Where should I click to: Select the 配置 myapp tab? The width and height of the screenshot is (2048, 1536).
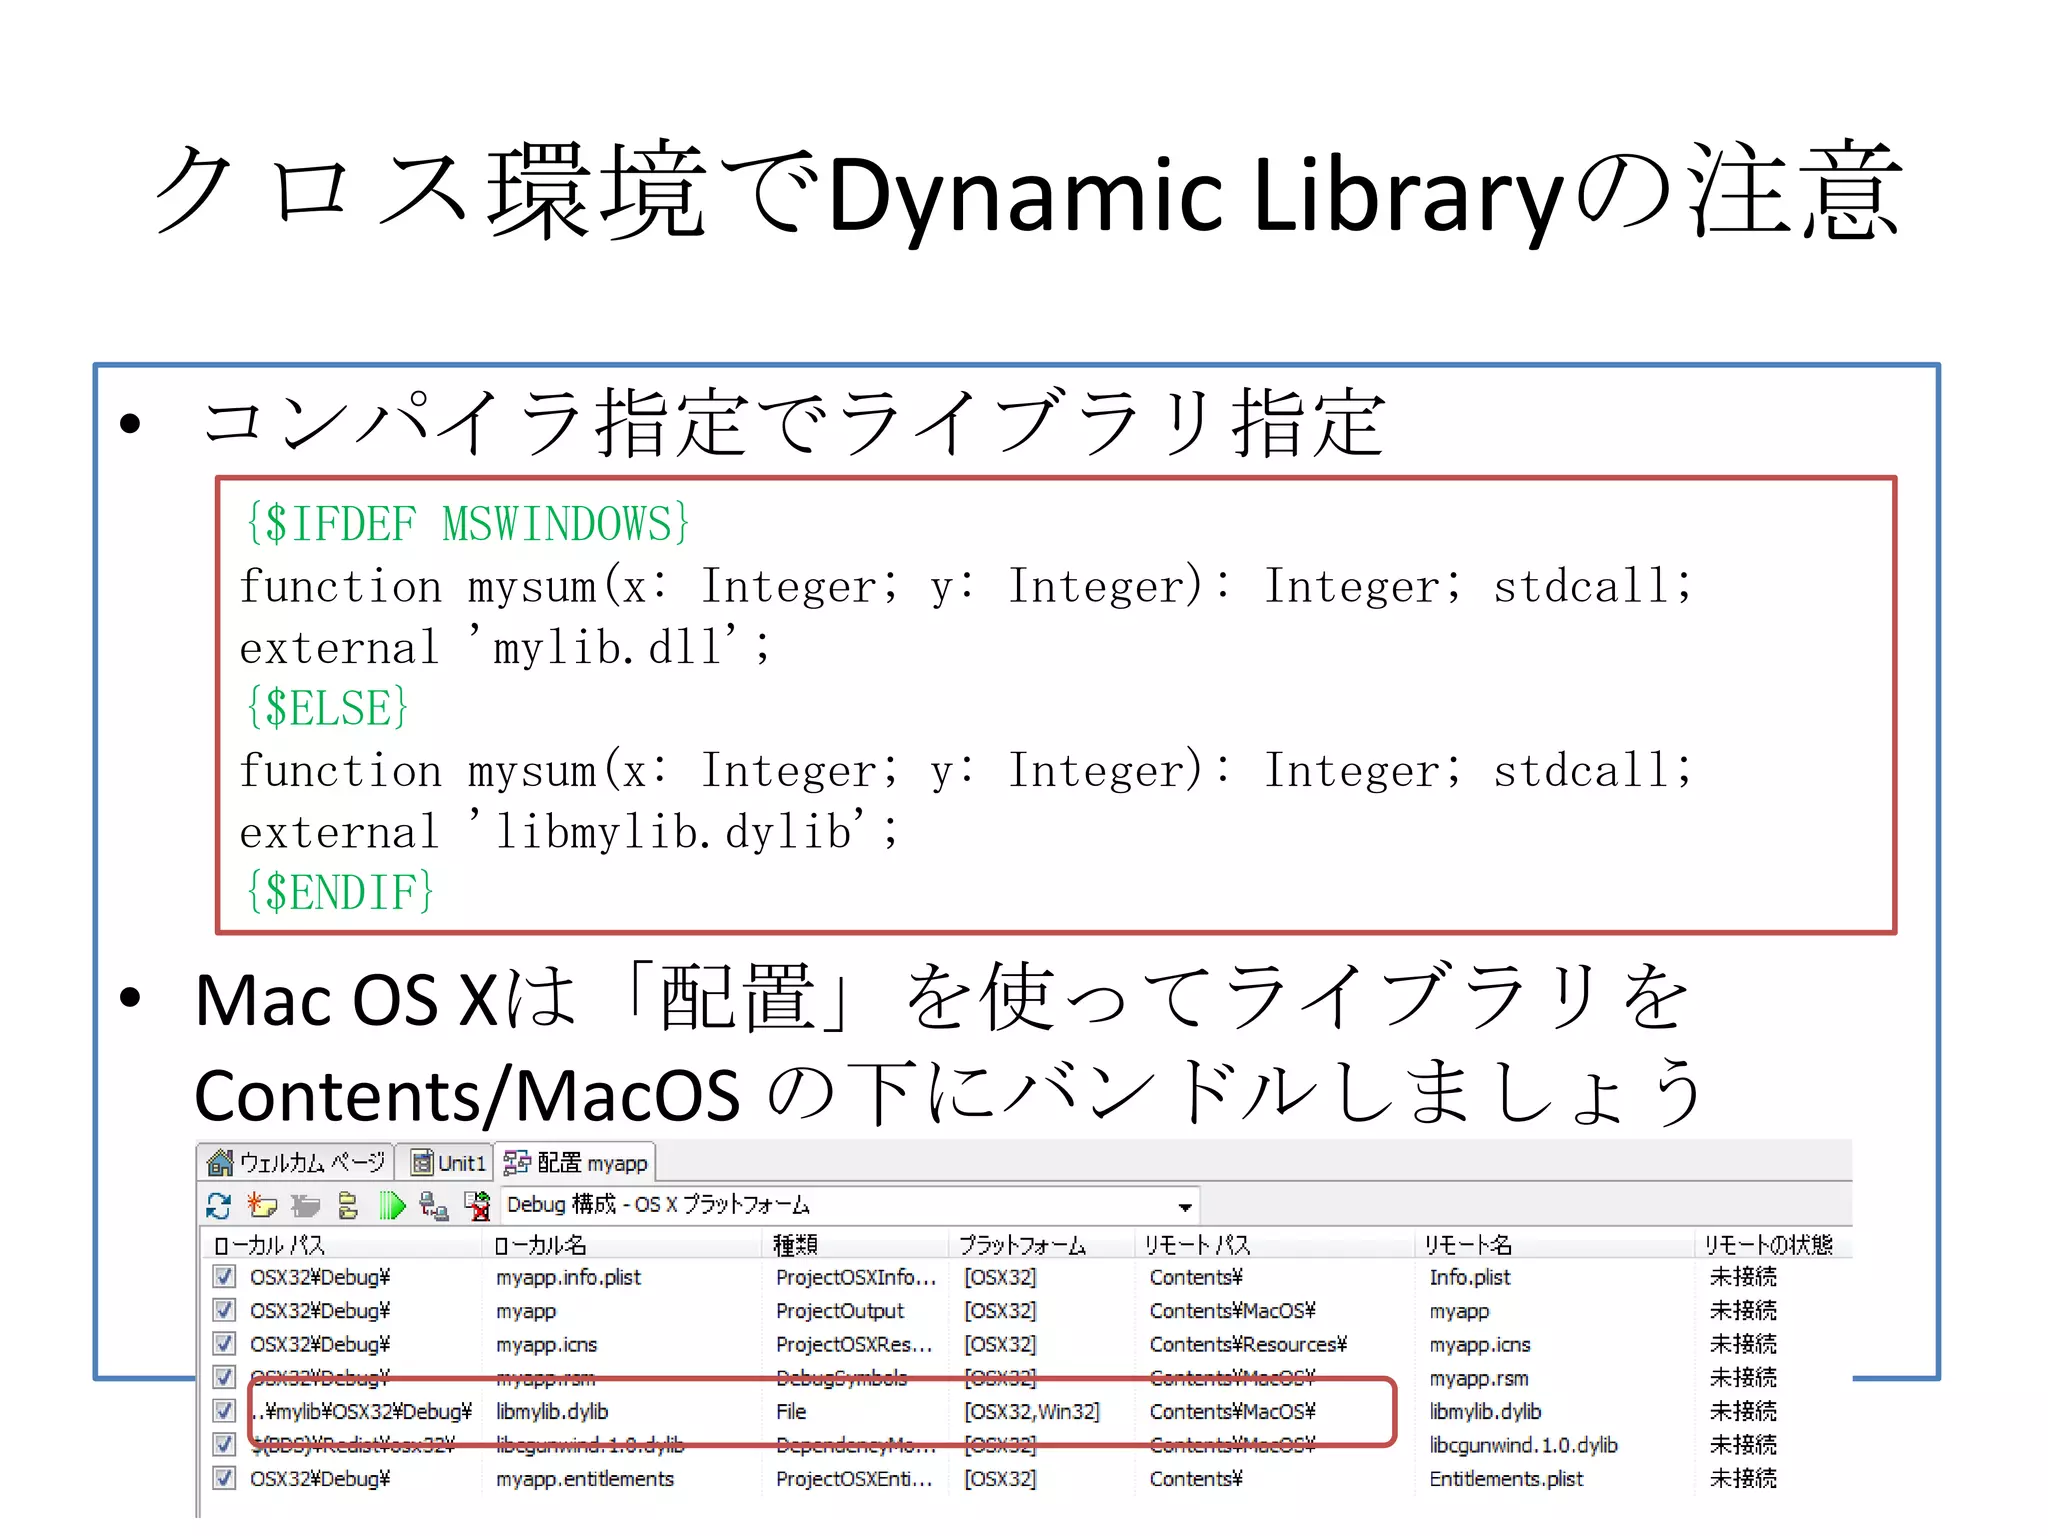click(x=576, y=1162)
